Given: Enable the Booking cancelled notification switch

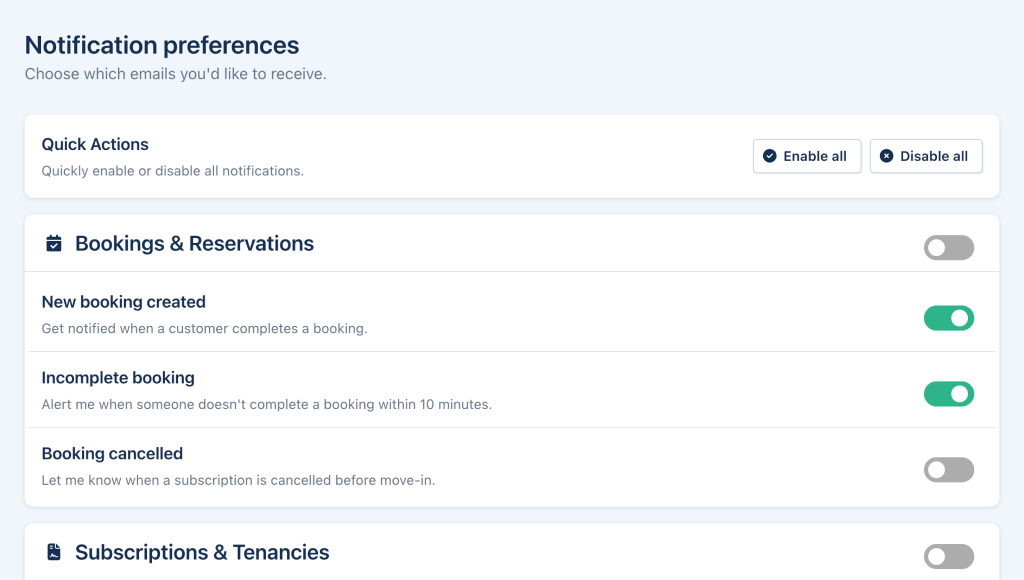Looking at the screenshot, I should point(948,470).
